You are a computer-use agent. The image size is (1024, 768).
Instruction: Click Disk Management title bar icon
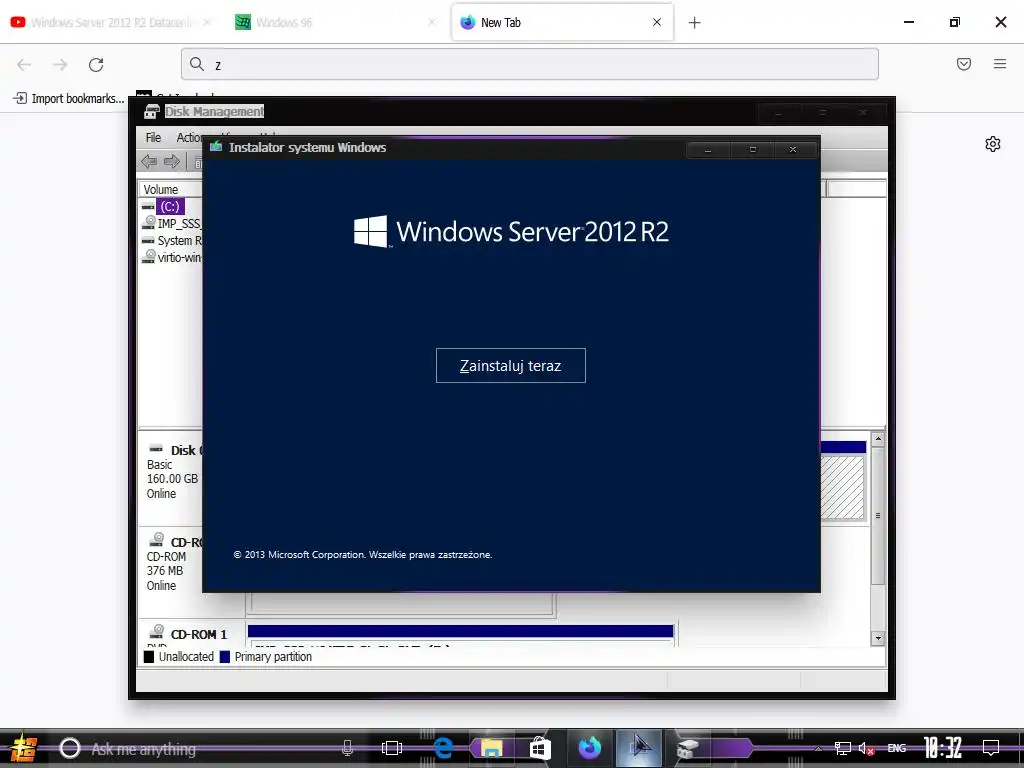pyautogui.click(x=152, y=112)
